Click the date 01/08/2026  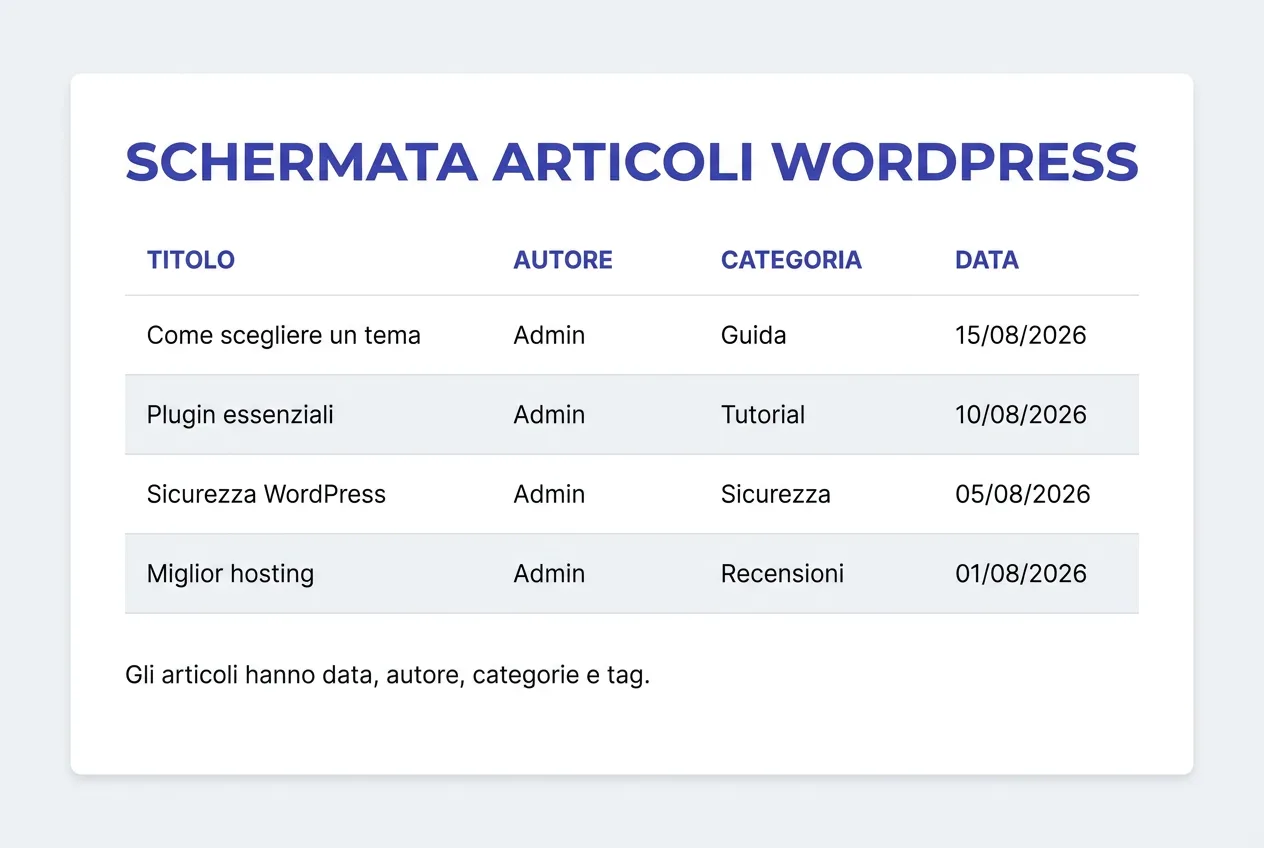pyautogui.click(x=1021, y=573)
